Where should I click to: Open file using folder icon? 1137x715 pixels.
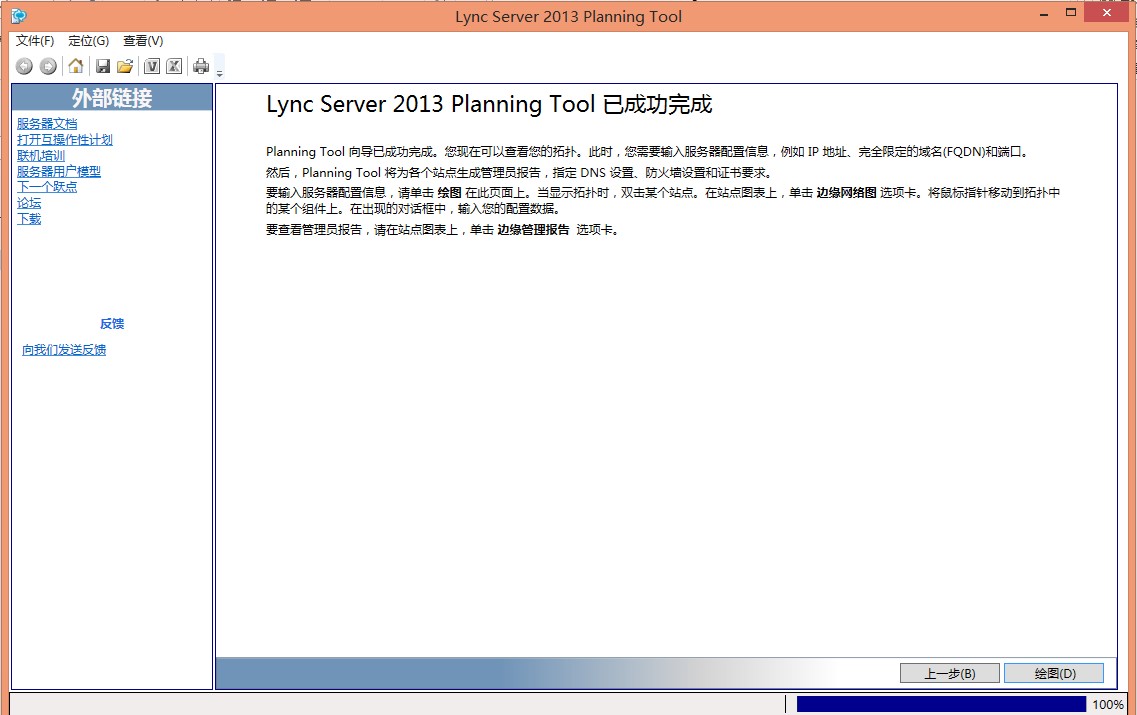[125, 66]
